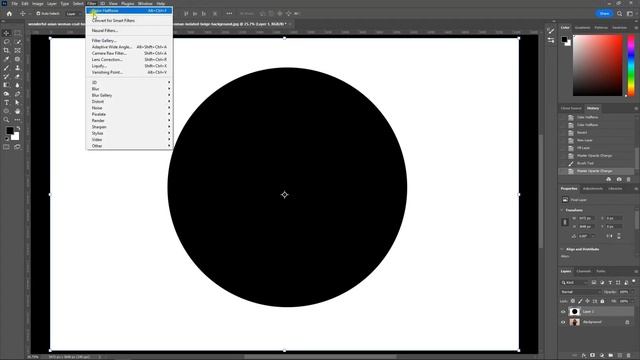Open the Blur filter submenu

pos(129,89)
